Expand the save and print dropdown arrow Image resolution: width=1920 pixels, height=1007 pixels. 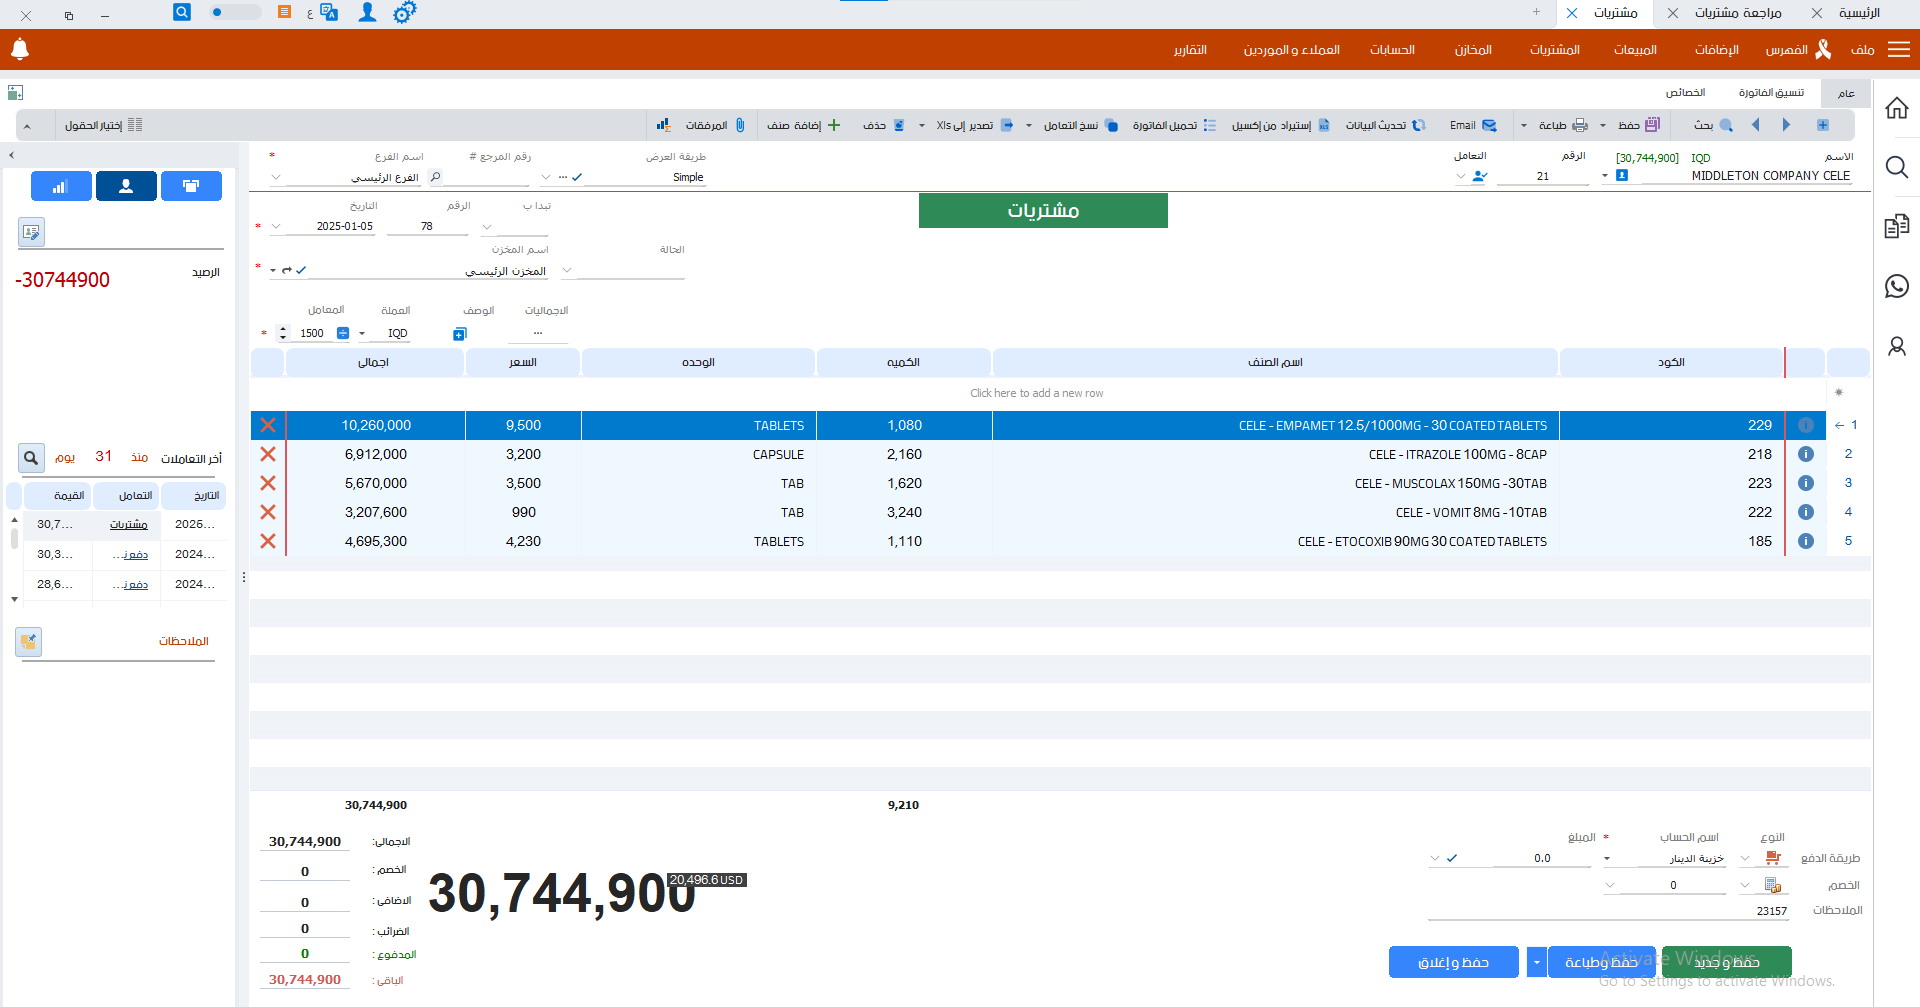tap(1536, 962)
